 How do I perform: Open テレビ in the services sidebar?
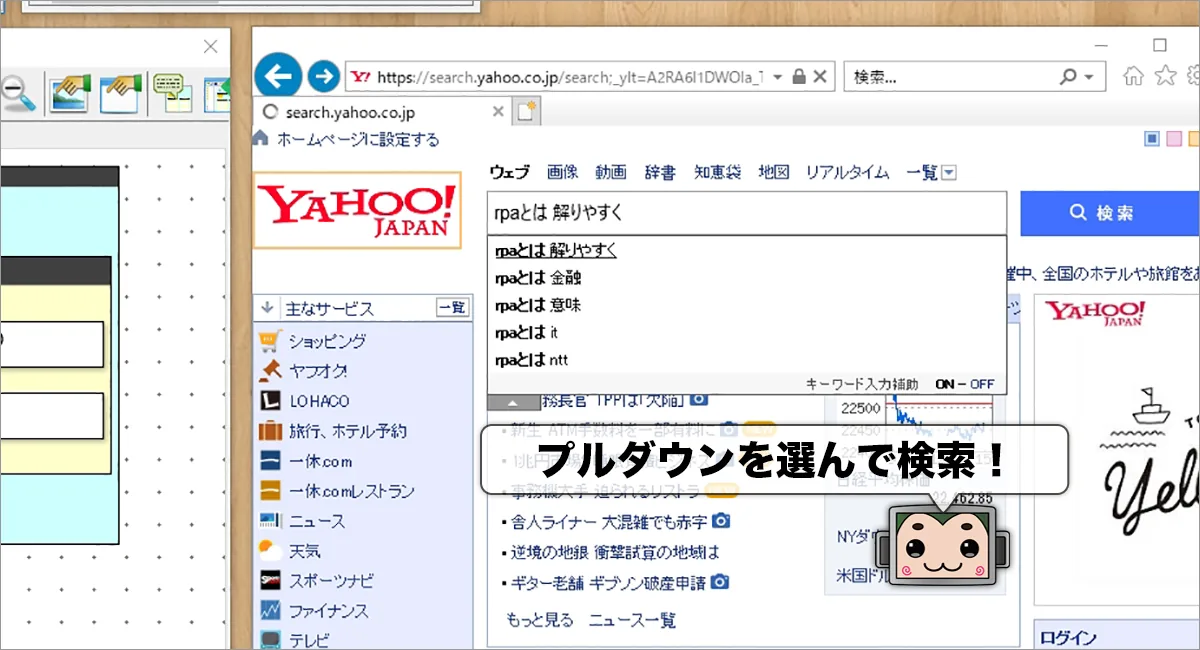[x=309, y=640]
